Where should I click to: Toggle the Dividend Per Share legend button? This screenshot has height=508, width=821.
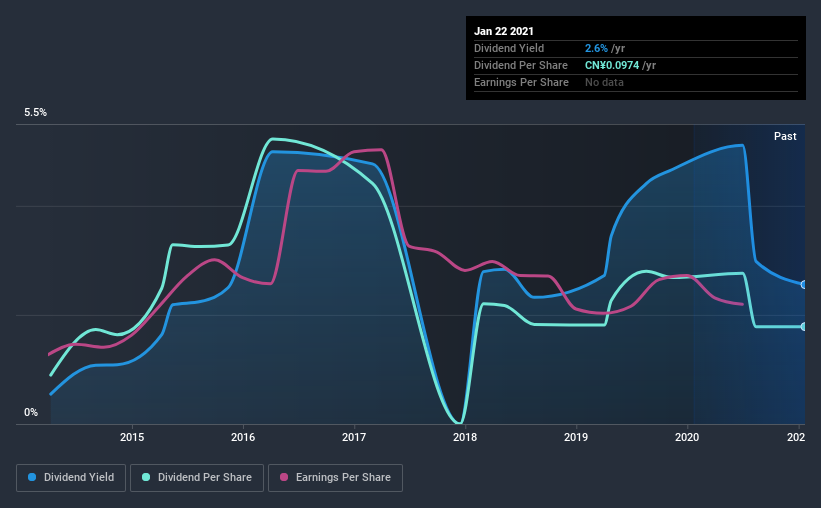coord(197,478)
